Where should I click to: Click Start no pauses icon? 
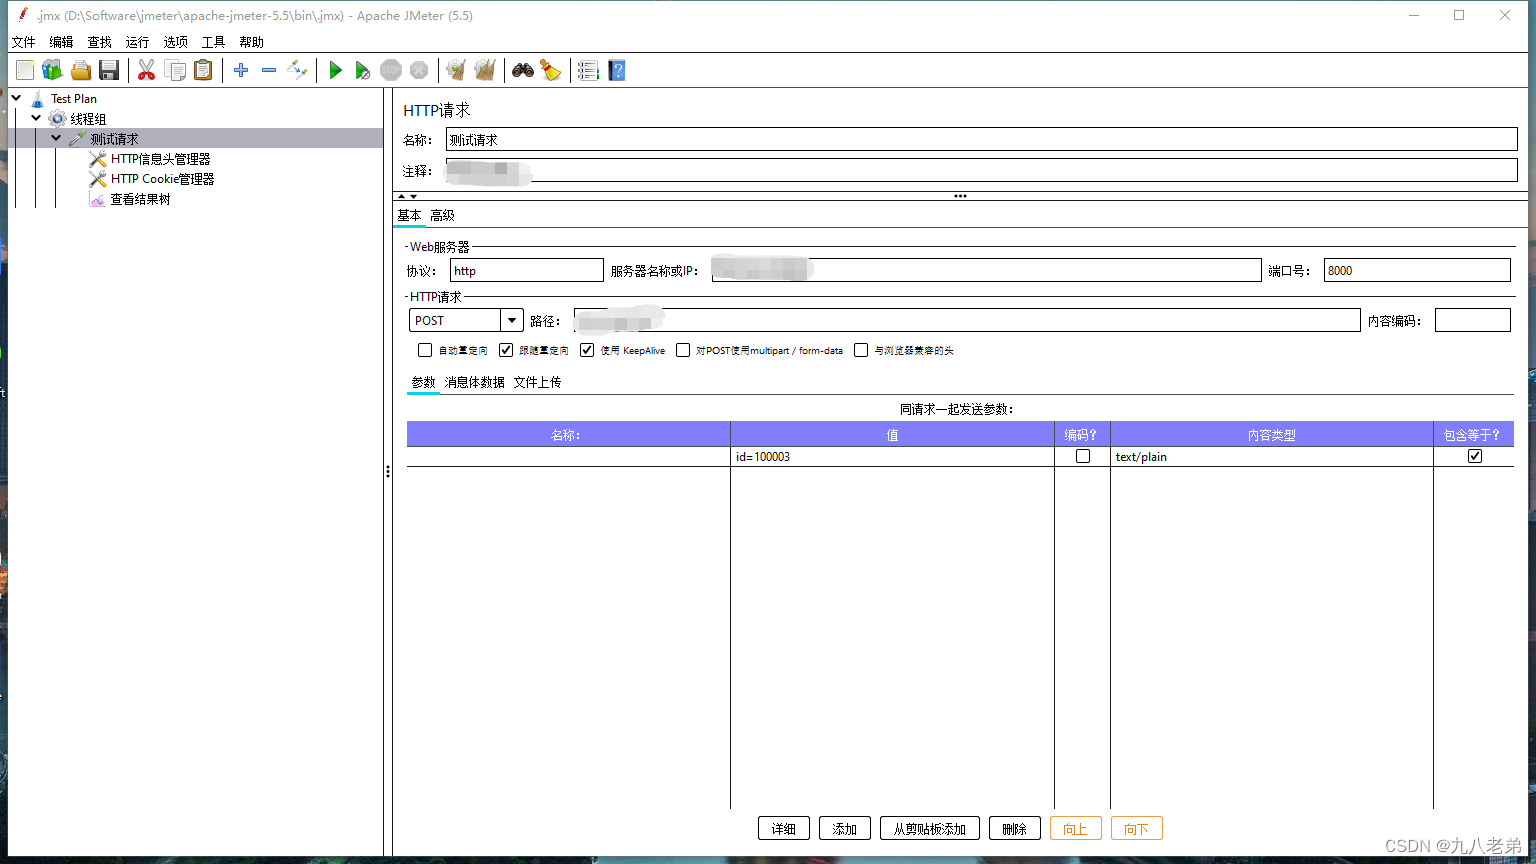pos(363,70)
